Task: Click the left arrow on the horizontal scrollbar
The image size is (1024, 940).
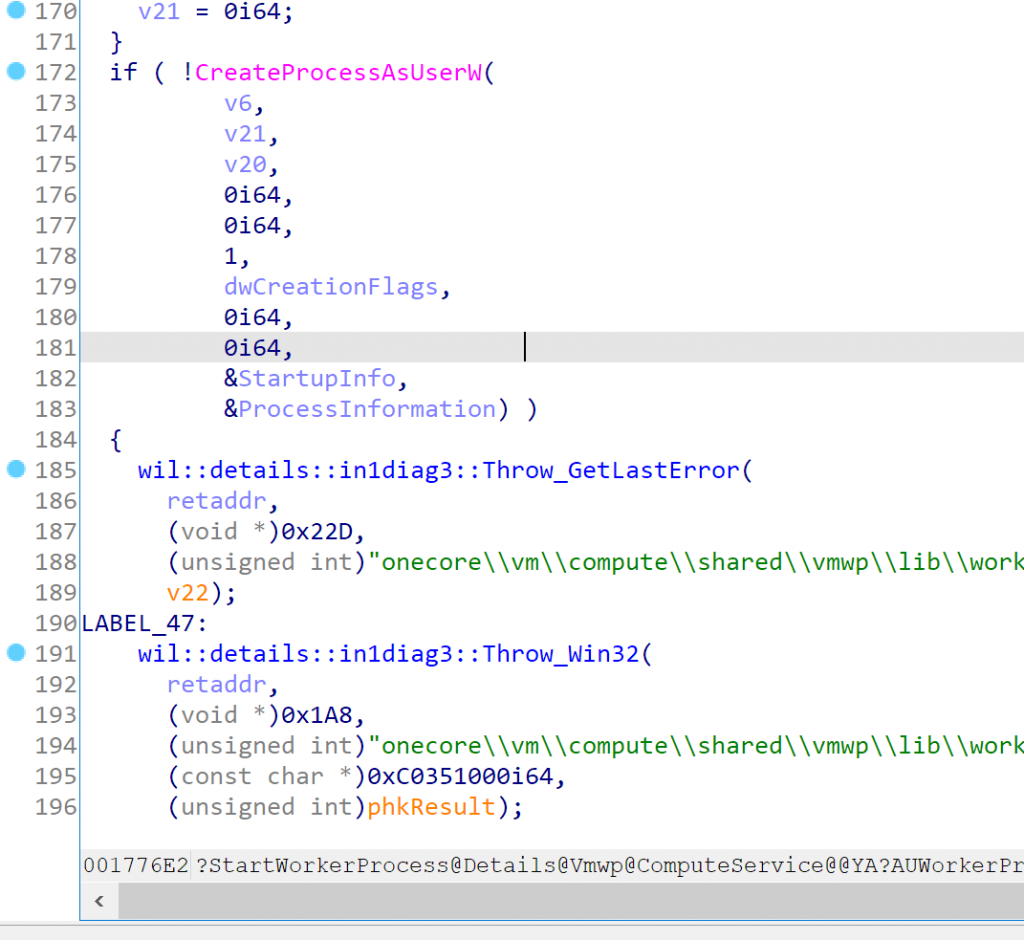Action: pos(98,901)
